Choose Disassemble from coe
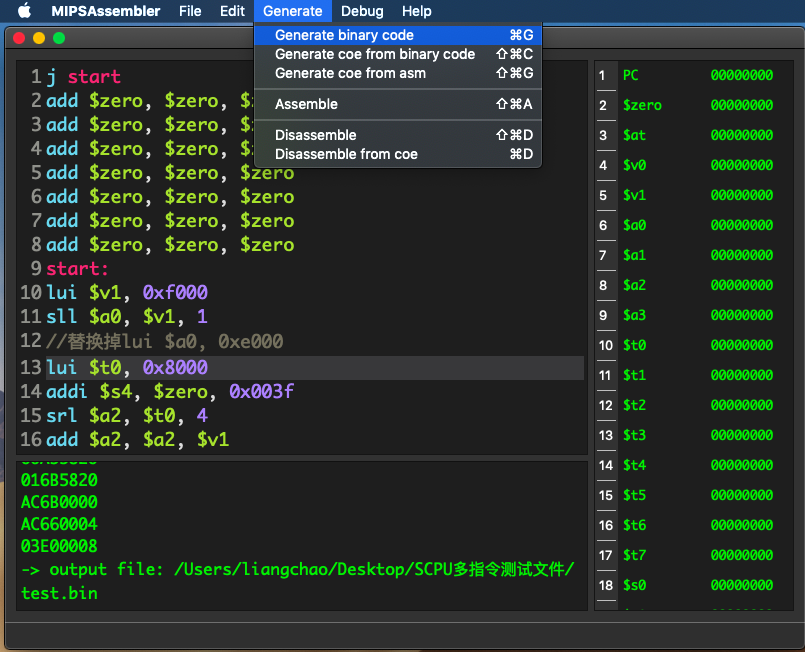This screenshot has height=652, width=805. [398, 154]
